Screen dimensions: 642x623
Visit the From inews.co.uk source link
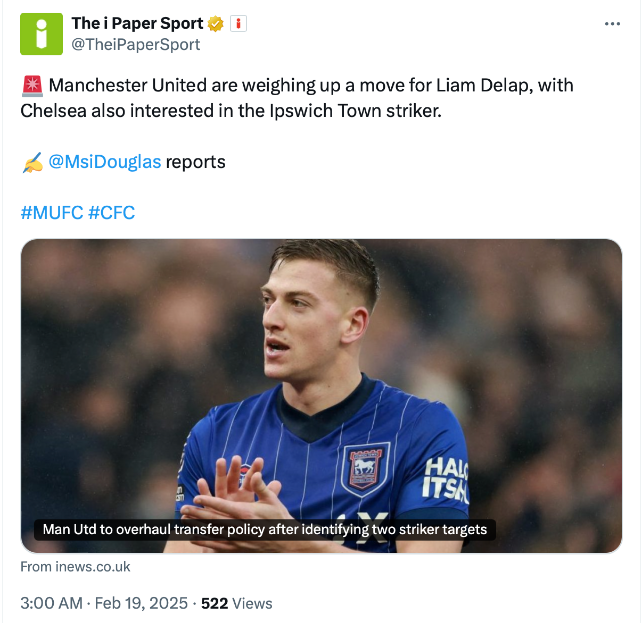pyautogui.click(x=75, y=567)
